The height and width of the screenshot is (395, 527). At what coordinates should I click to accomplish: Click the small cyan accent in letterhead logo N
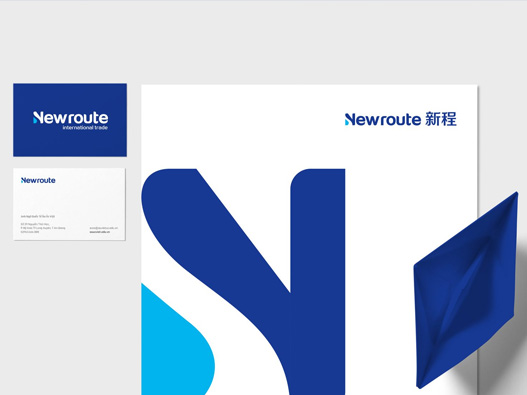pyautogui.click(x=347, y=122)
